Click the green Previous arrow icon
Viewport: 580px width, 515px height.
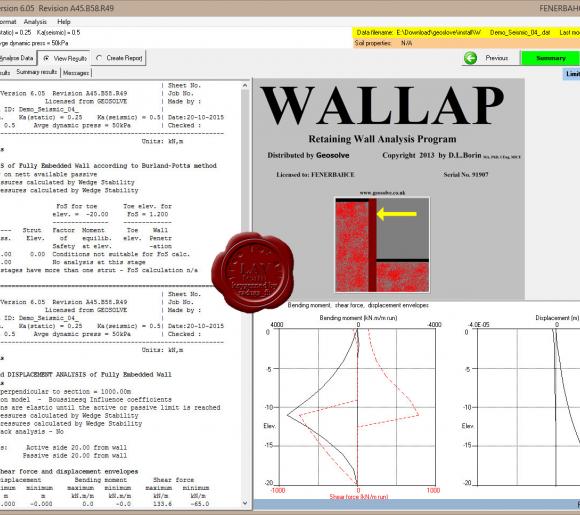(x=470, y=58)
